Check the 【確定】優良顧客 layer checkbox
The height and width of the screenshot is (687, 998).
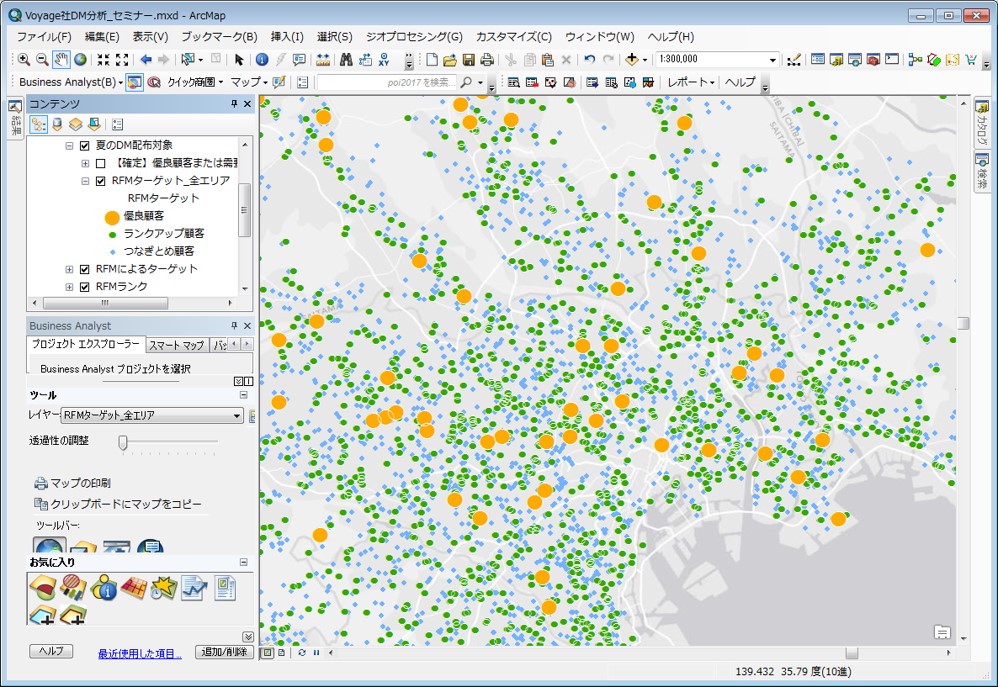(101, 164)
